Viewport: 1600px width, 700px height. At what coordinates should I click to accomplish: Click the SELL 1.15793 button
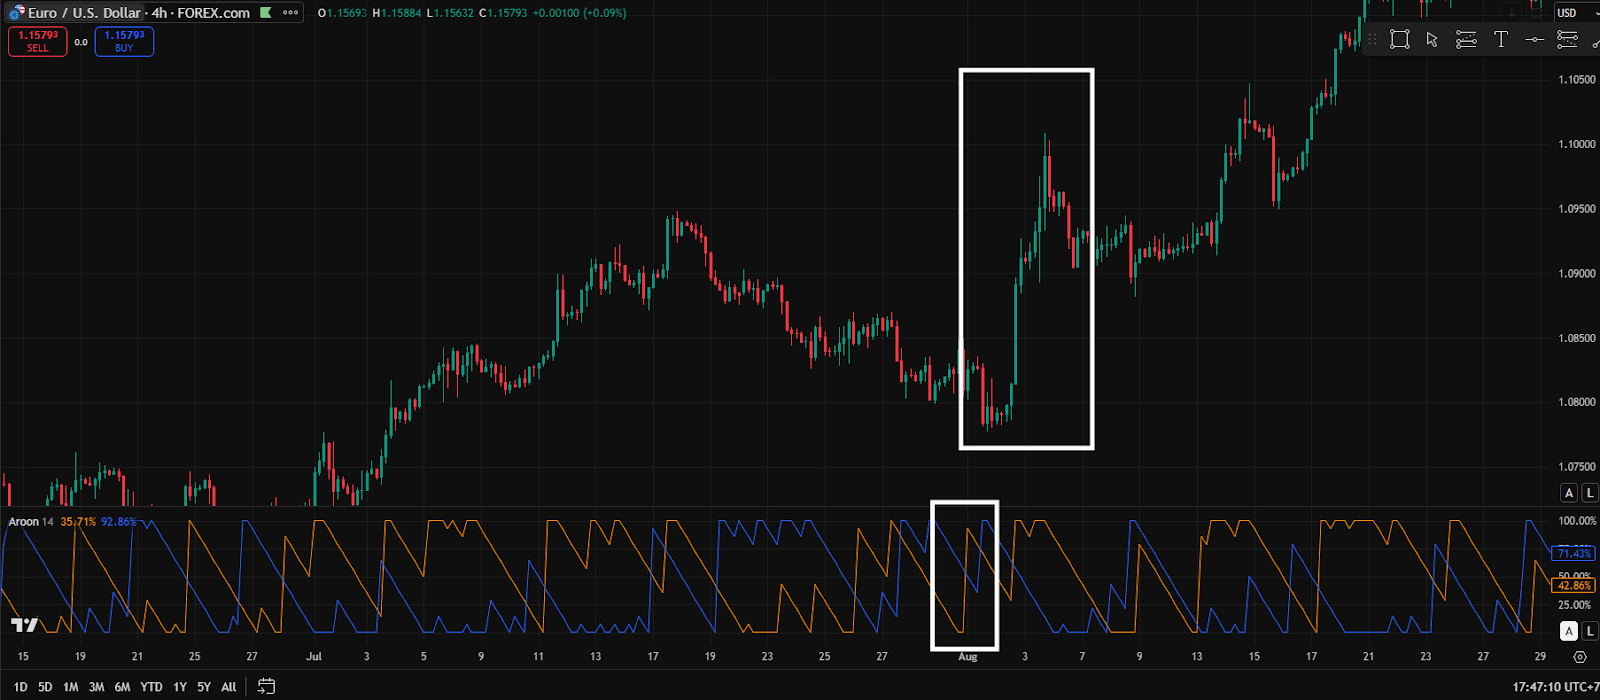pyautogui.click(x=38, y=41)
